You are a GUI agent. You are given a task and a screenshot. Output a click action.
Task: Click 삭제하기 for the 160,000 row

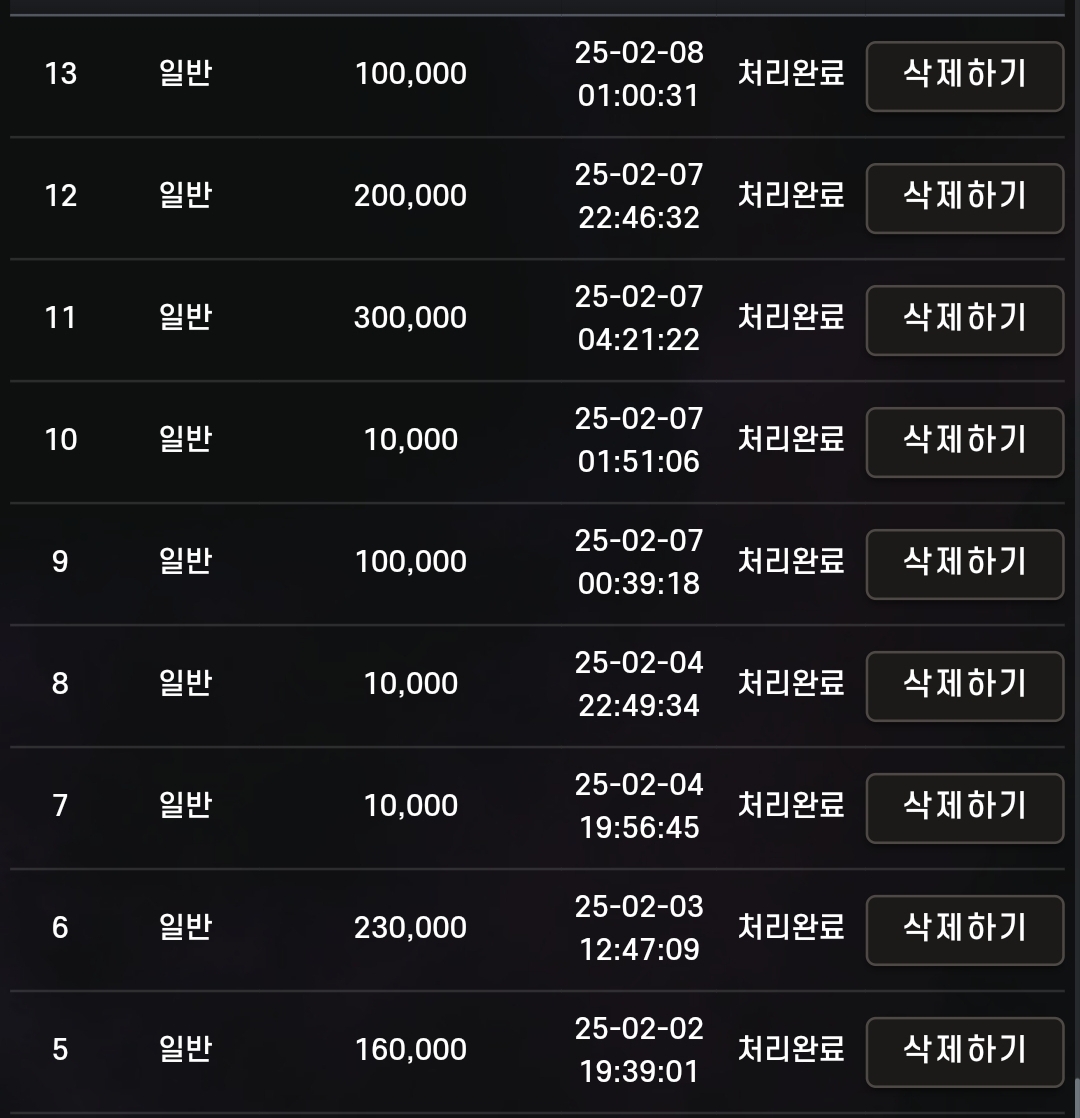pyautogui.click(x=964, y=1051)
